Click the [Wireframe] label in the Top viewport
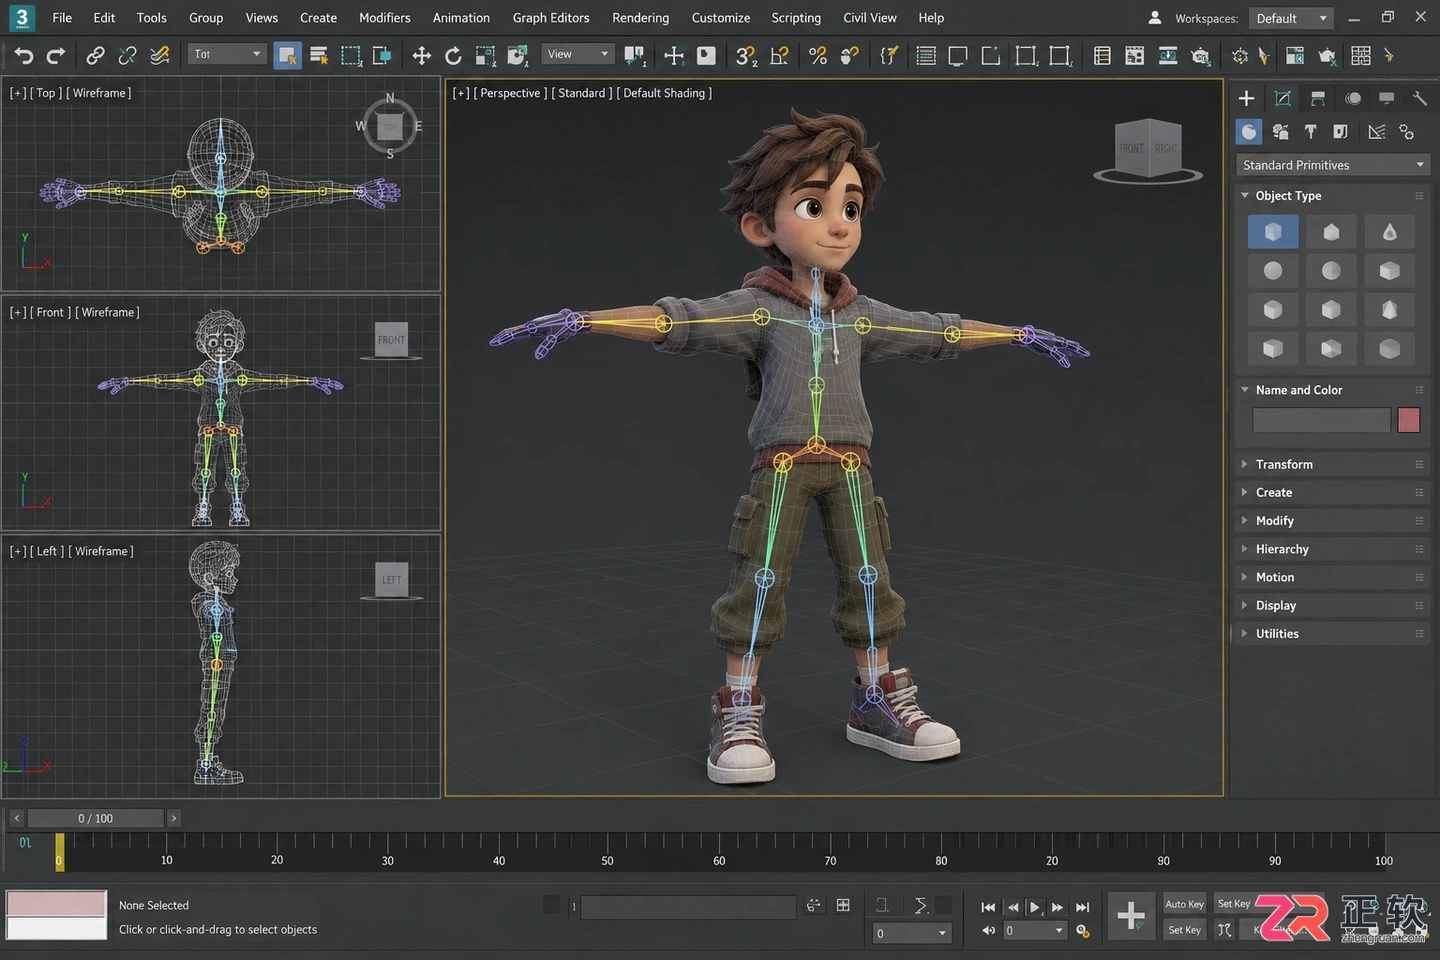 pos(99,93)
